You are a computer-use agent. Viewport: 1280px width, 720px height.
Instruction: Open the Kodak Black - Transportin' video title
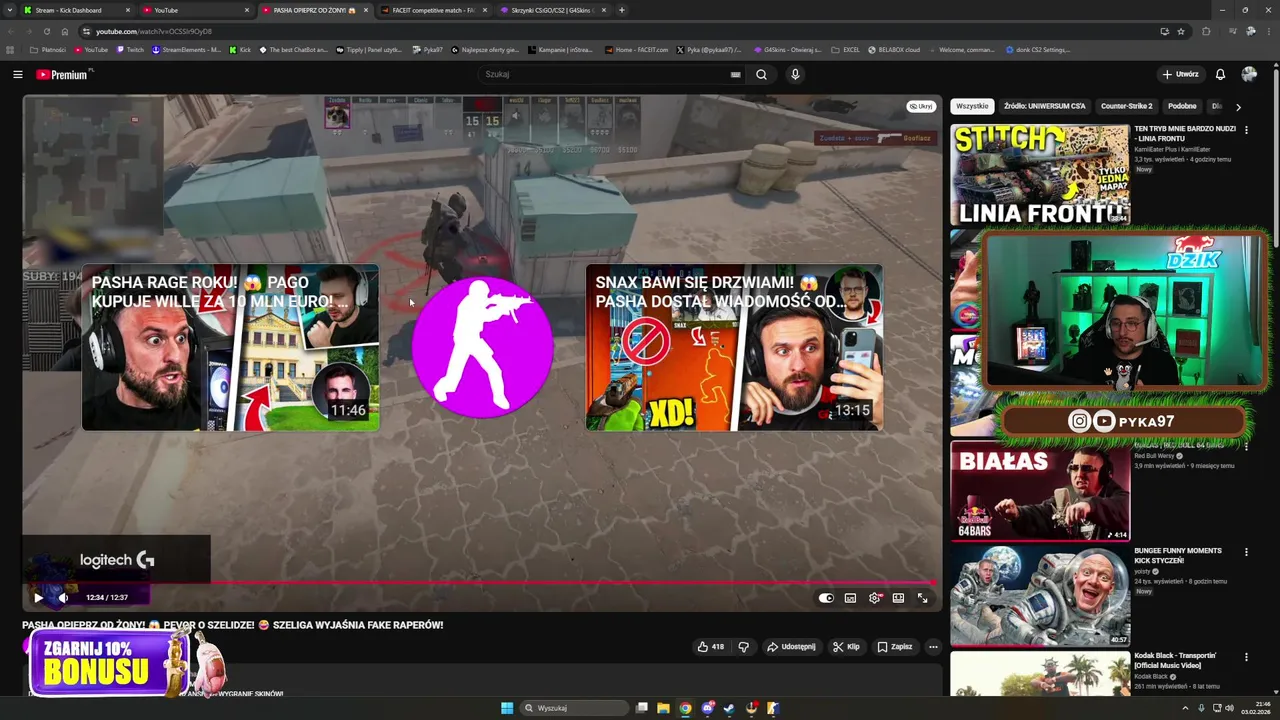click(1175, 660)
